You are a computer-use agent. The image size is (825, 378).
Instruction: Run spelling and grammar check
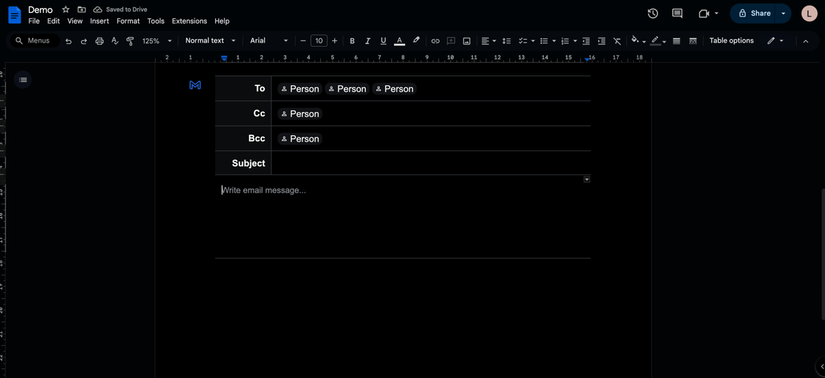point(115,41)
